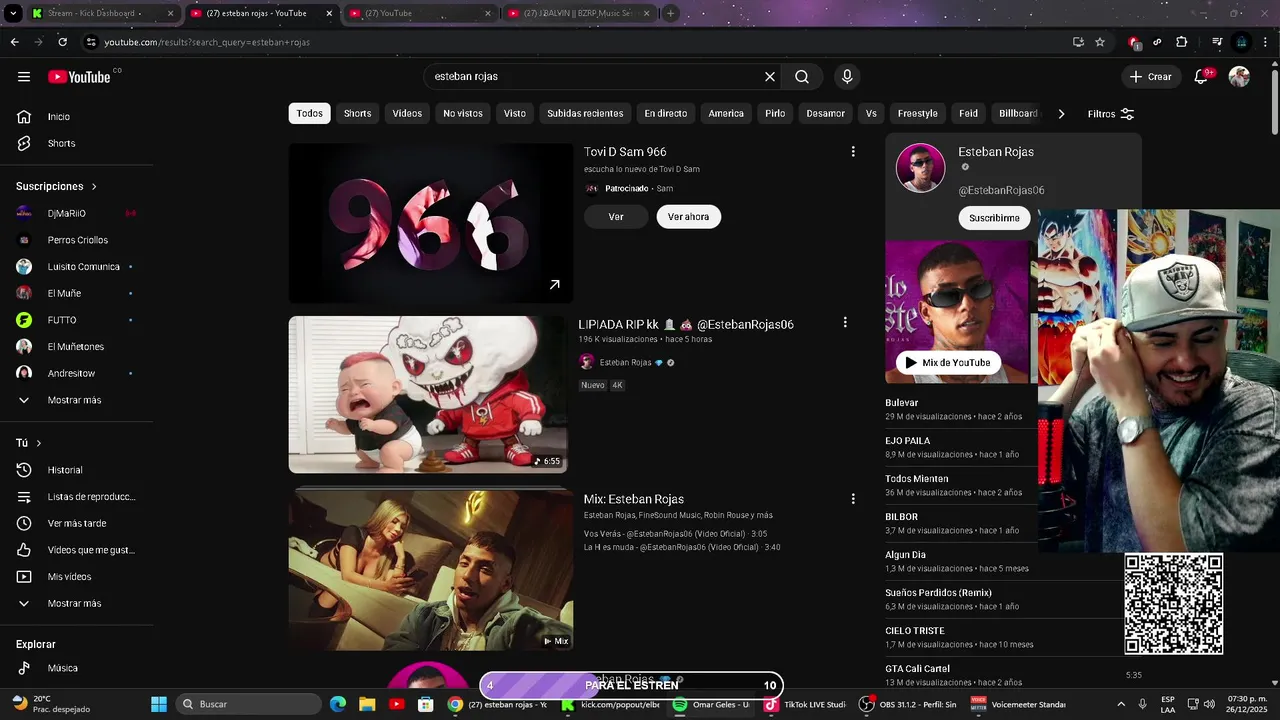Screen dimensions: 1280x720
Task: Open the YouTube hamburger guide menu
Action: tap(24, 77)
